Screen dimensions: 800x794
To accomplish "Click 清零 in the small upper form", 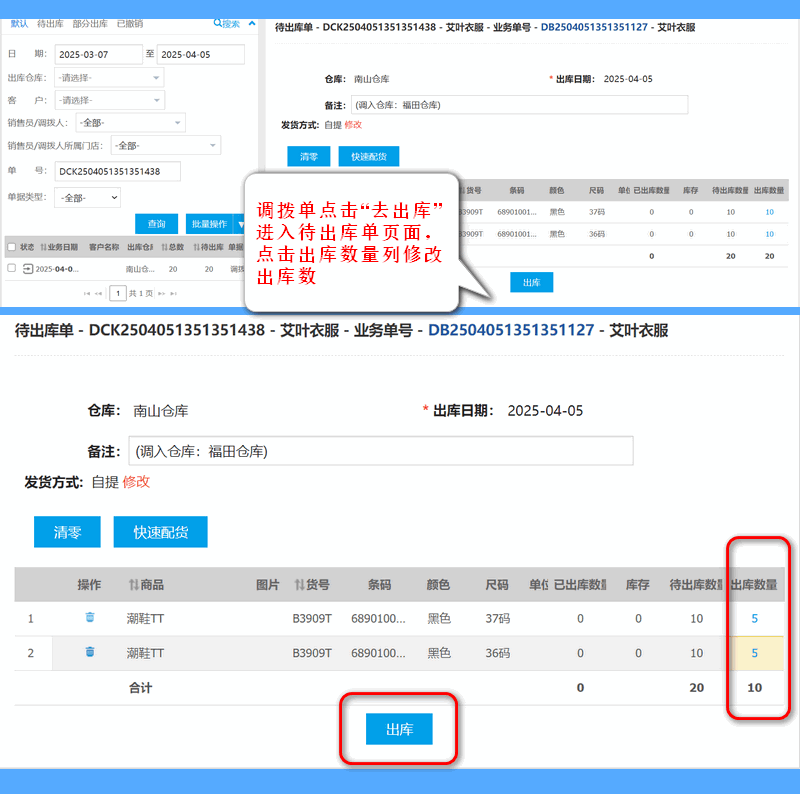I will click(x=309, y=156).
